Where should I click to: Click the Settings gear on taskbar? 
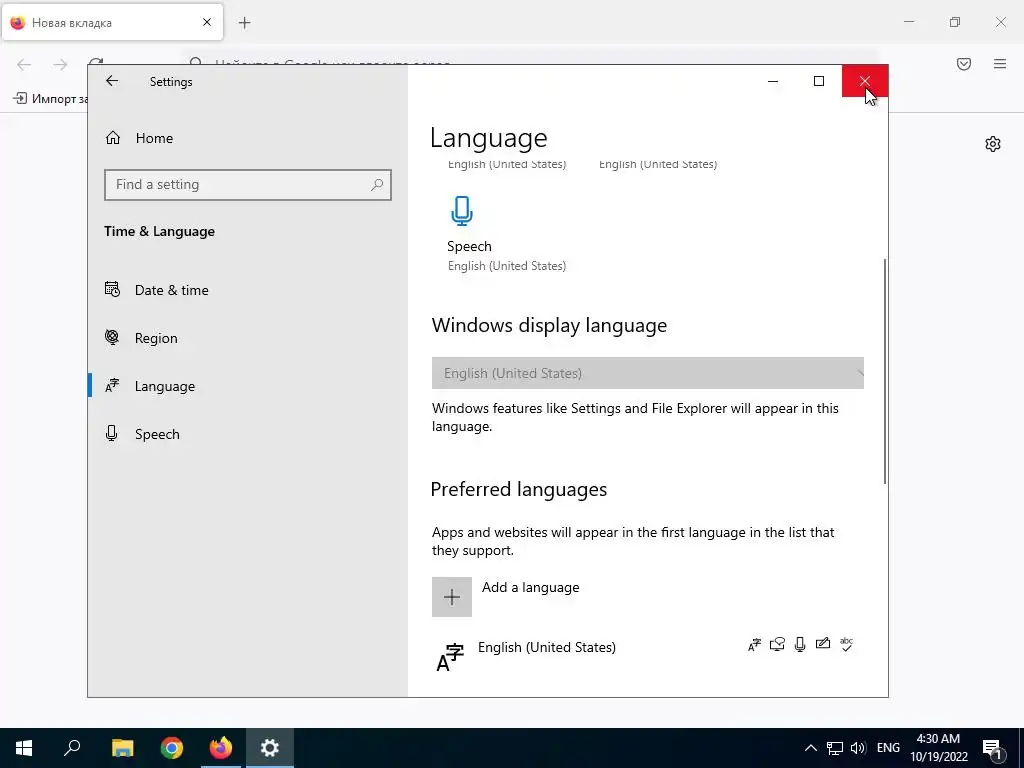tap(270, 748)
